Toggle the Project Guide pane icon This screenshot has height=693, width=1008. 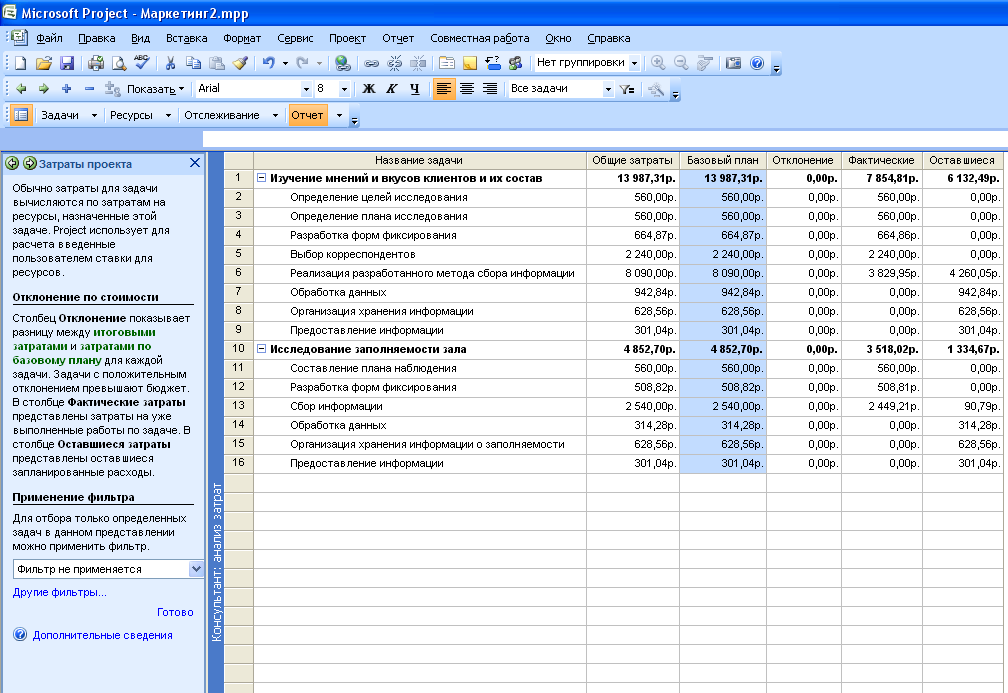point(21,115)
